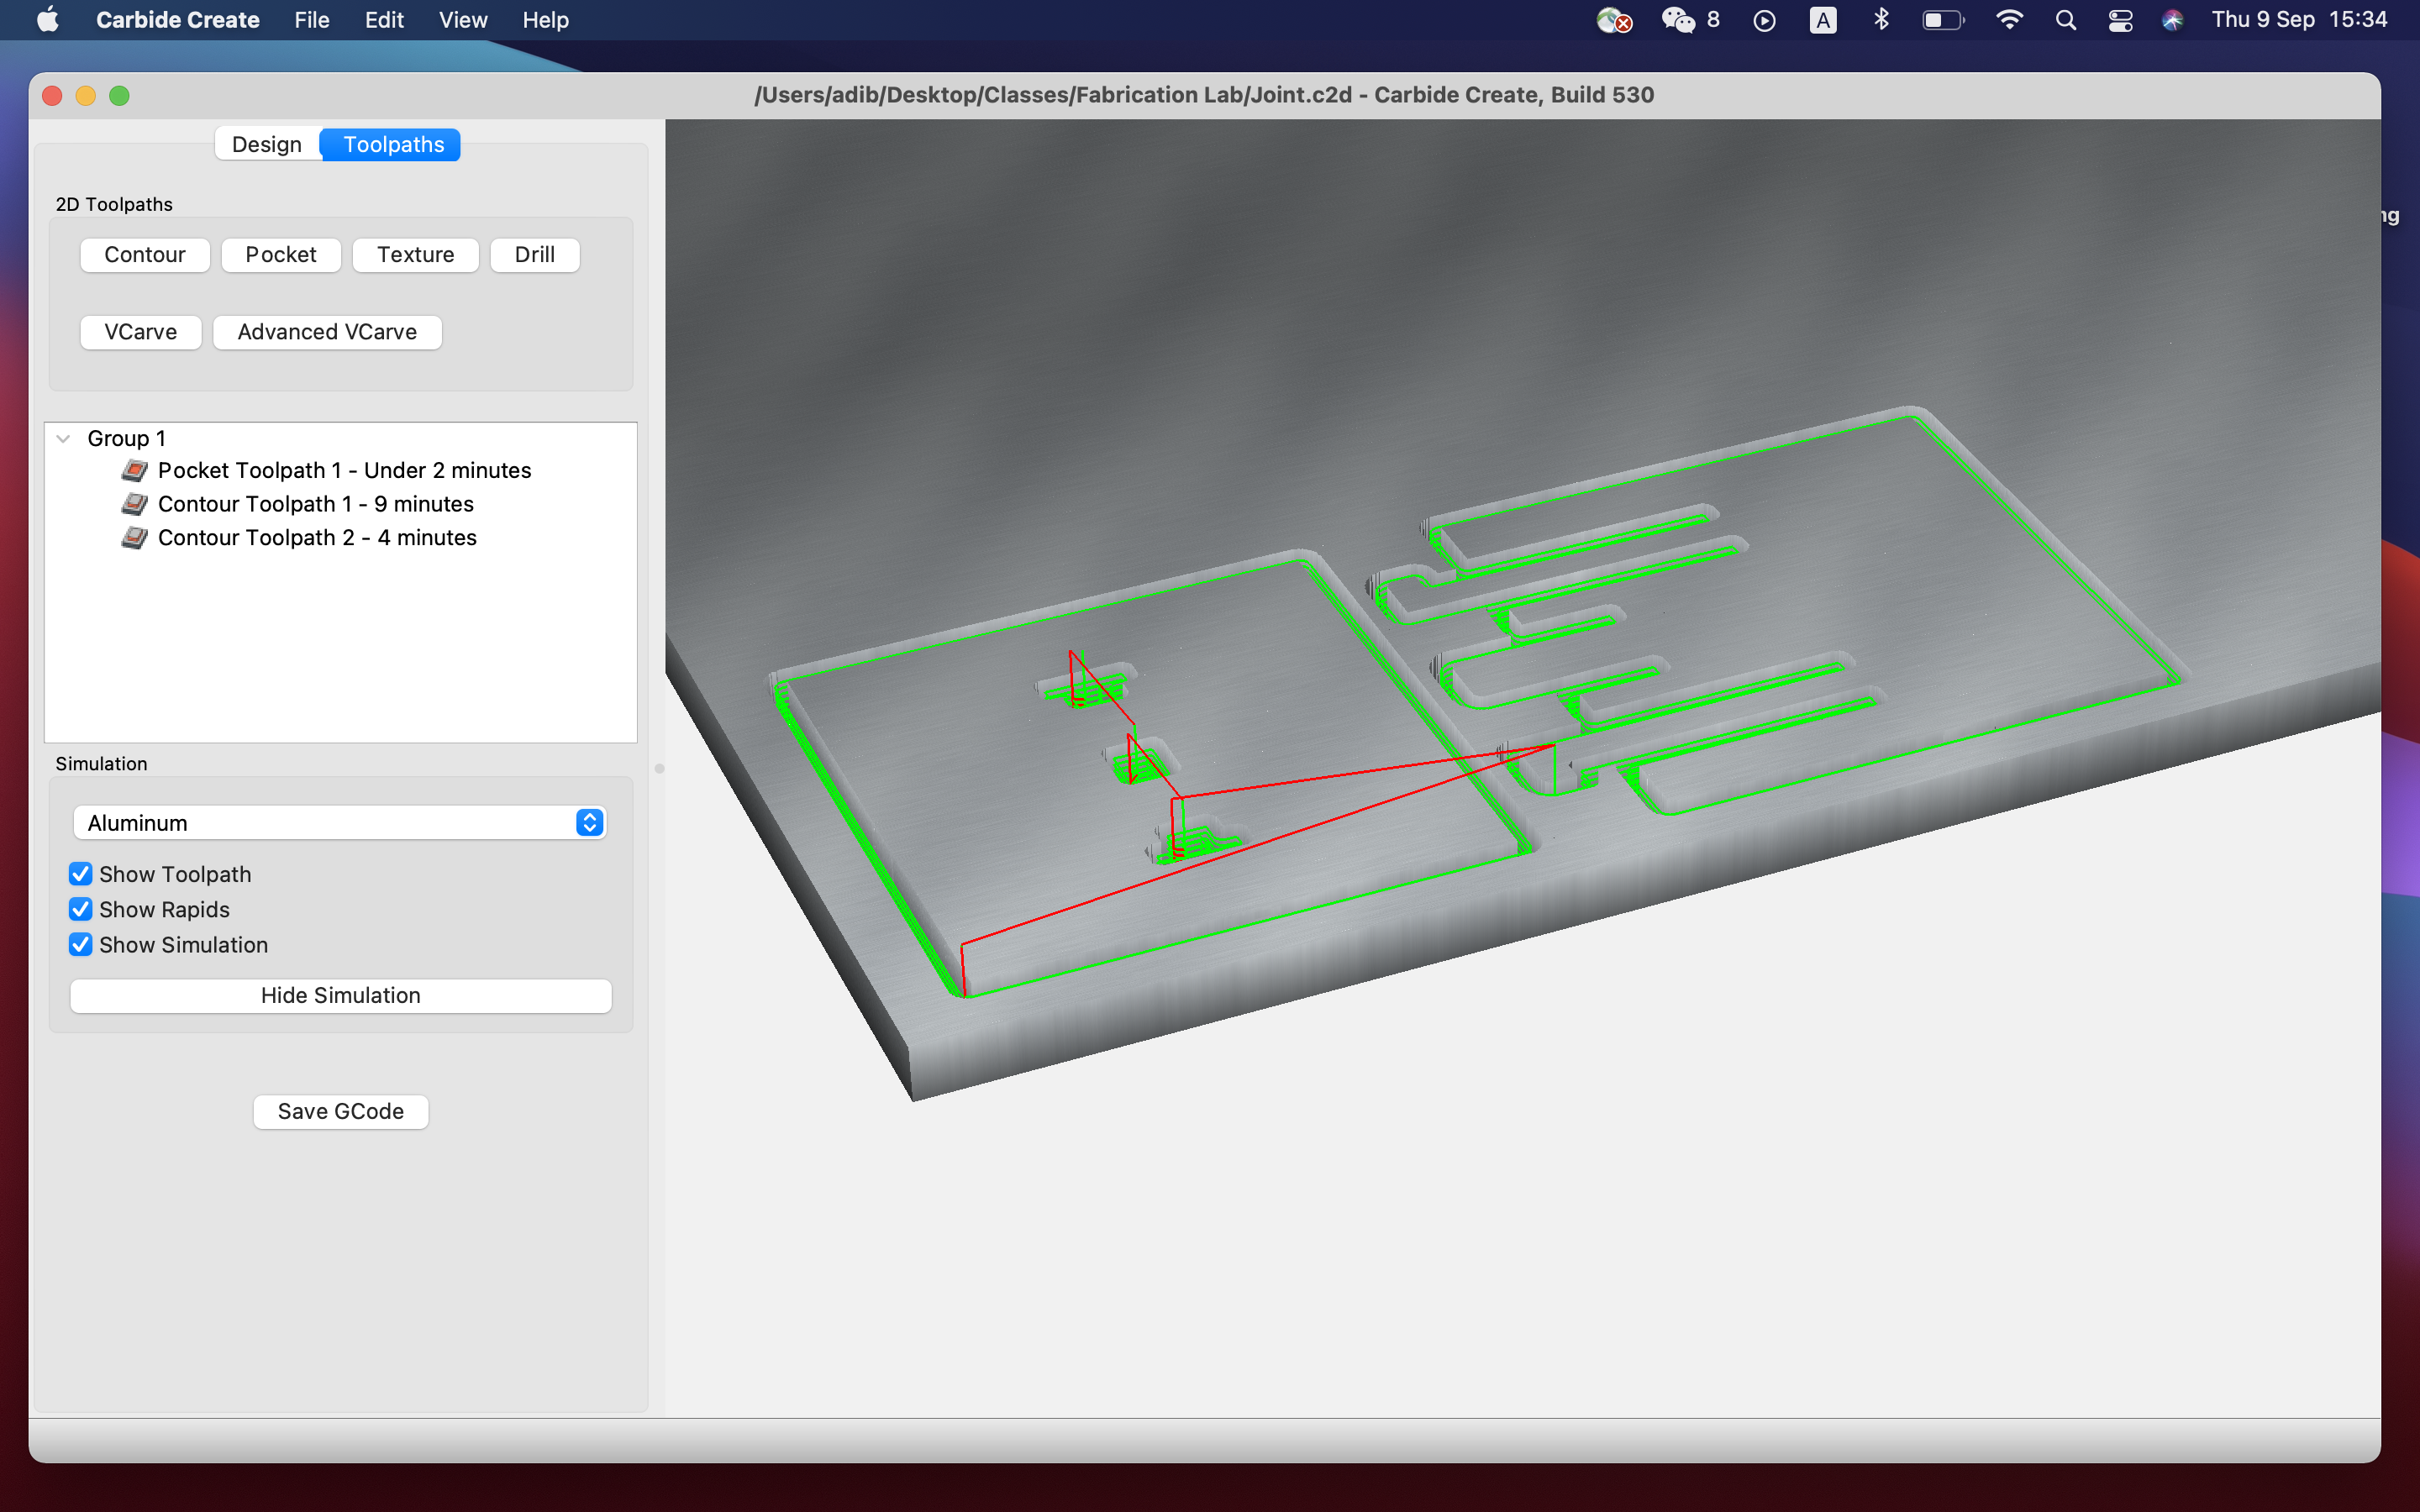This screenshot has height=1512, width=2420.
Task: Create an Advanced VCarve toolpath
Action: pyautogui.click(x=328, y=332)
